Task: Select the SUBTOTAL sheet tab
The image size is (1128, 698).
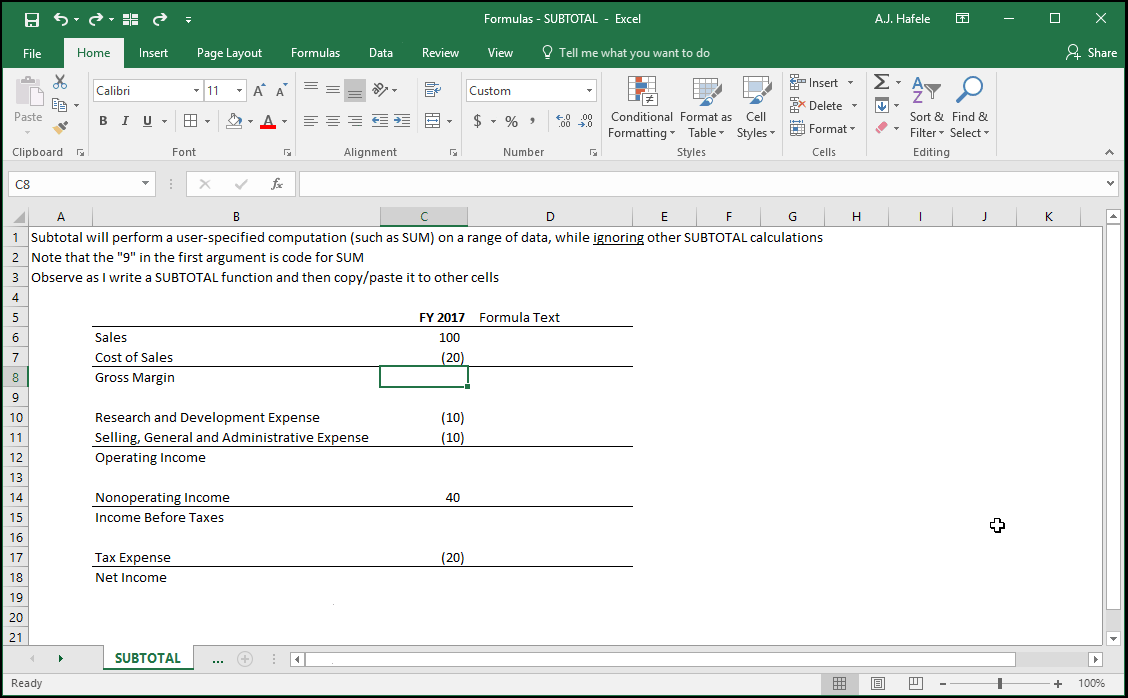Action: coord(147,658)
